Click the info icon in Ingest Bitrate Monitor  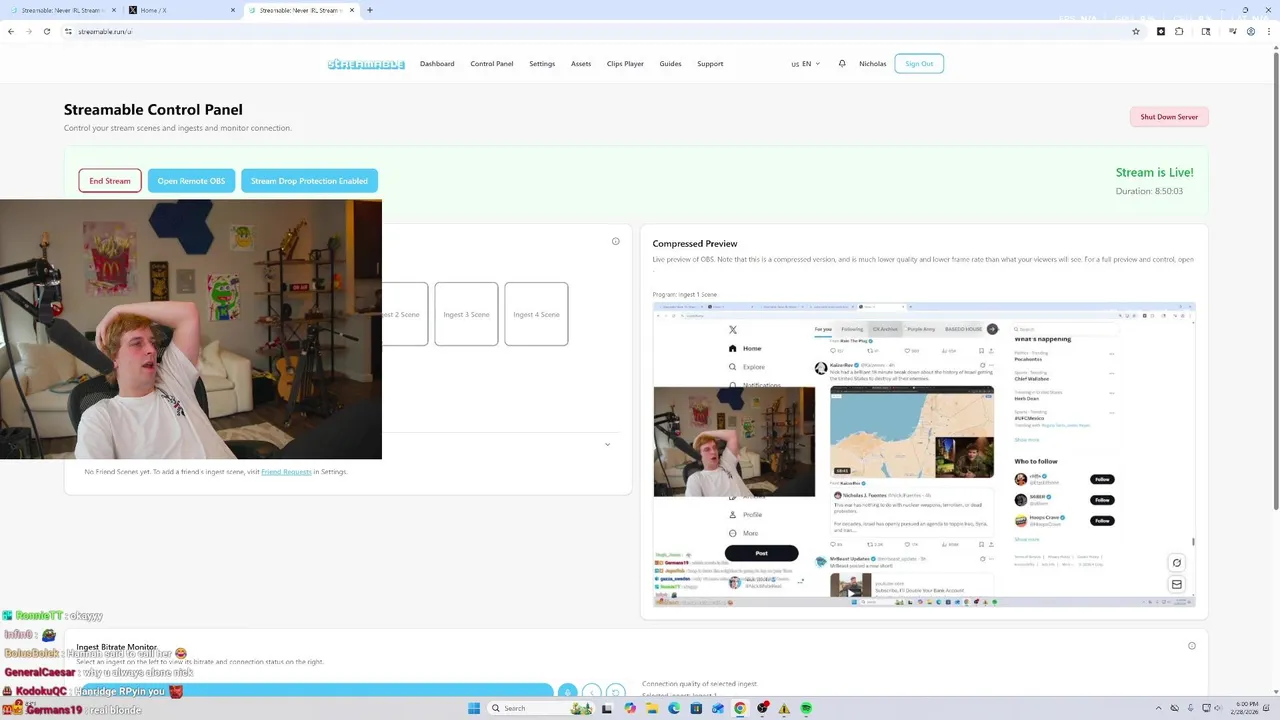(x=1192, y=646)
